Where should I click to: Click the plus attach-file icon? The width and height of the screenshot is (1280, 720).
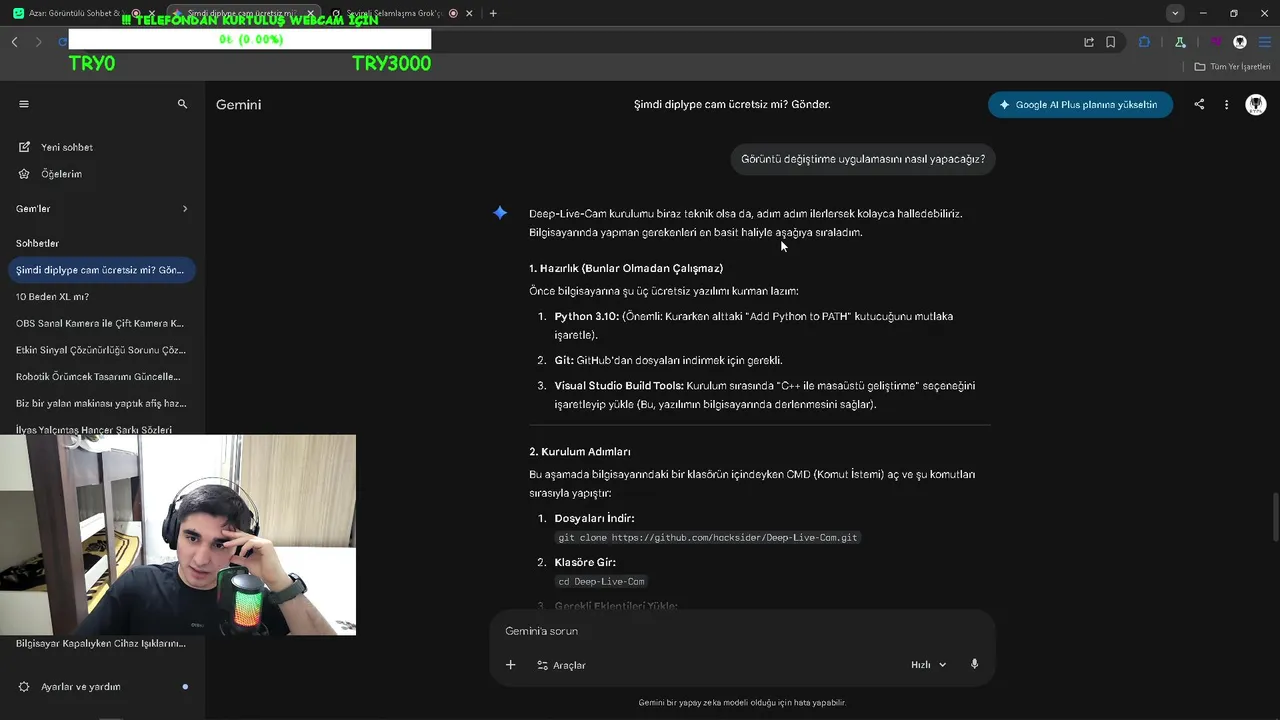[x=510, y=665]
